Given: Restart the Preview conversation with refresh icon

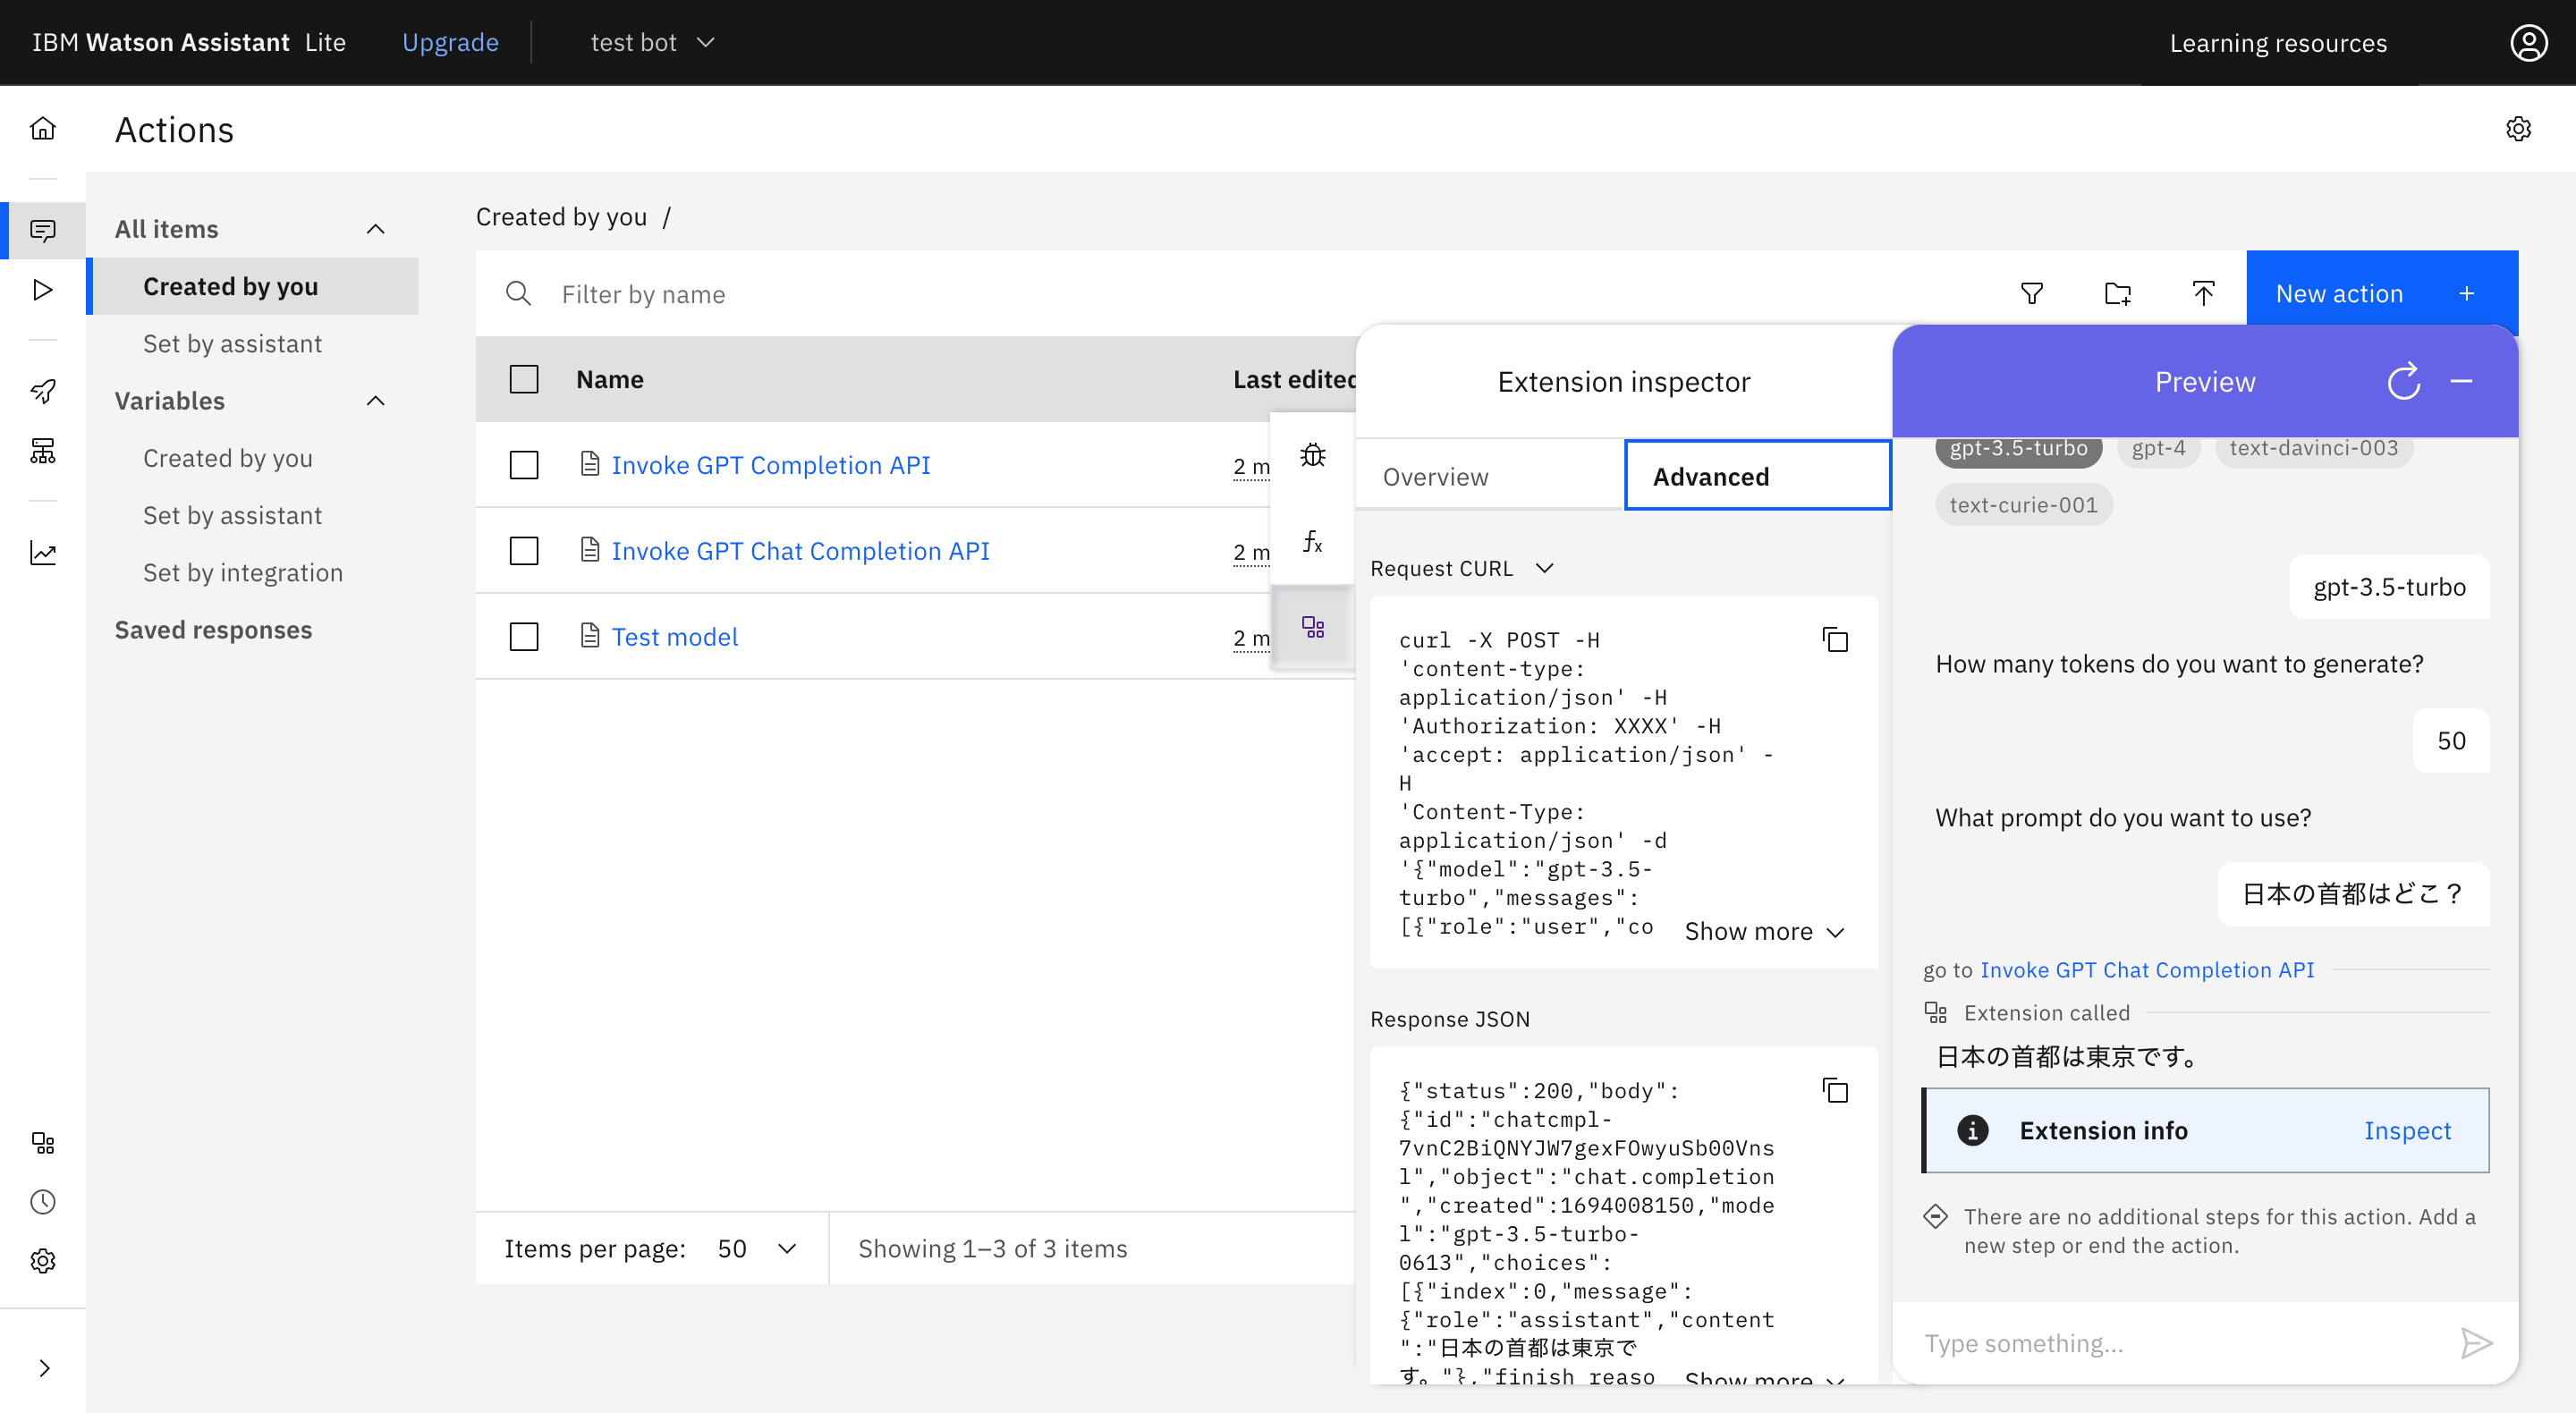Looking at the screenshot, I should coord(2403,382).
